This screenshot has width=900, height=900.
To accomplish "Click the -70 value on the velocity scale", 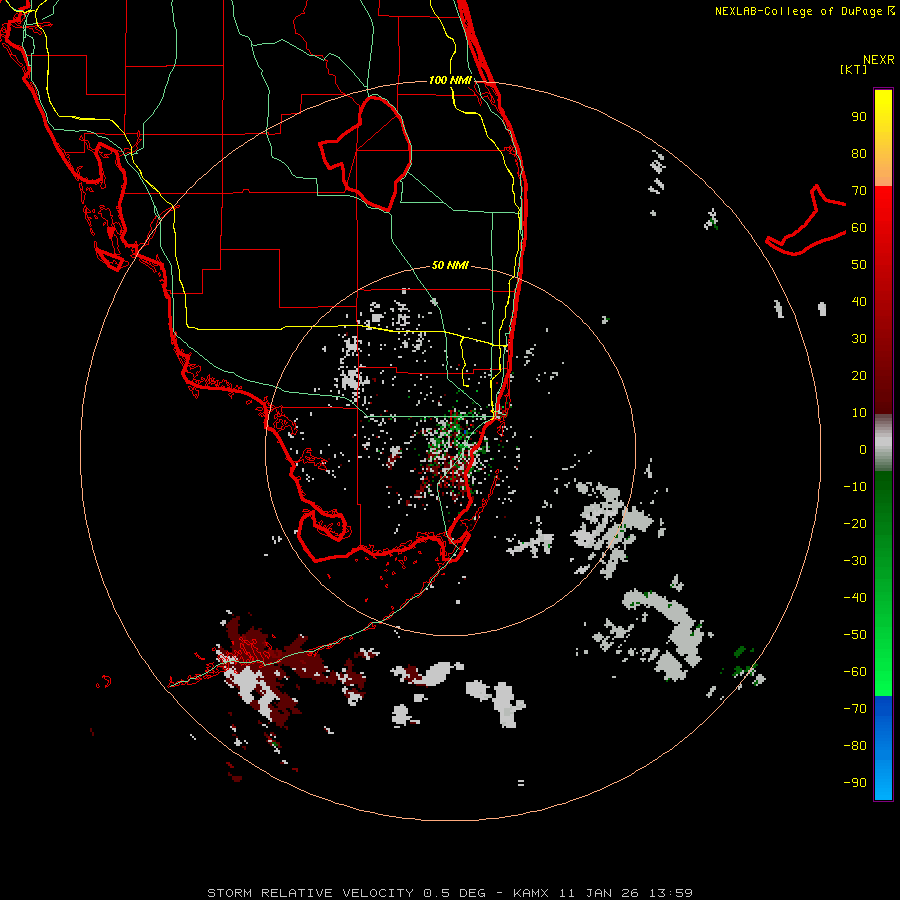I will tap(855, 709).
